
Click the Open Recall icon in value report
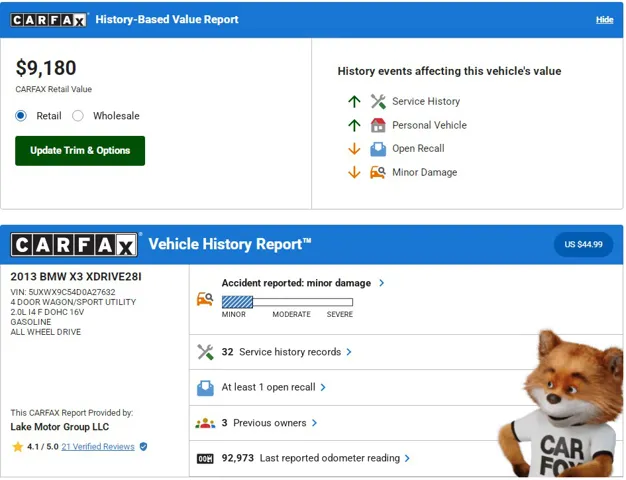click(378, 149)
